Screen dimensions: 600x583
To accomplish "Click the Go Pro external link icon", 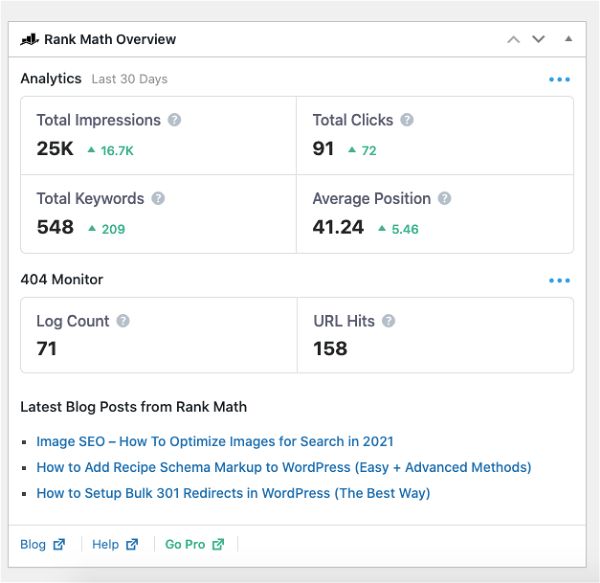I will [218, 544].
